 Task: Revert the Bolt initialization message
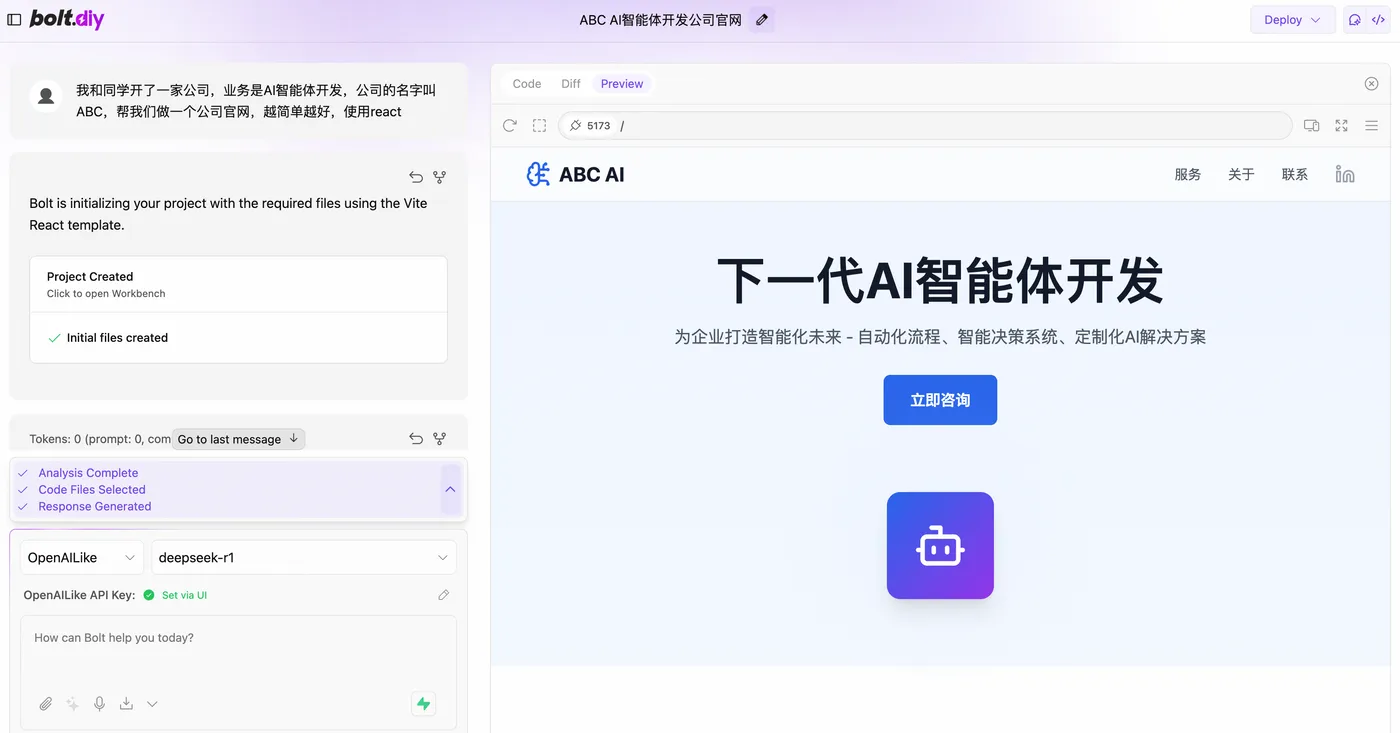[x=416, y=177]
